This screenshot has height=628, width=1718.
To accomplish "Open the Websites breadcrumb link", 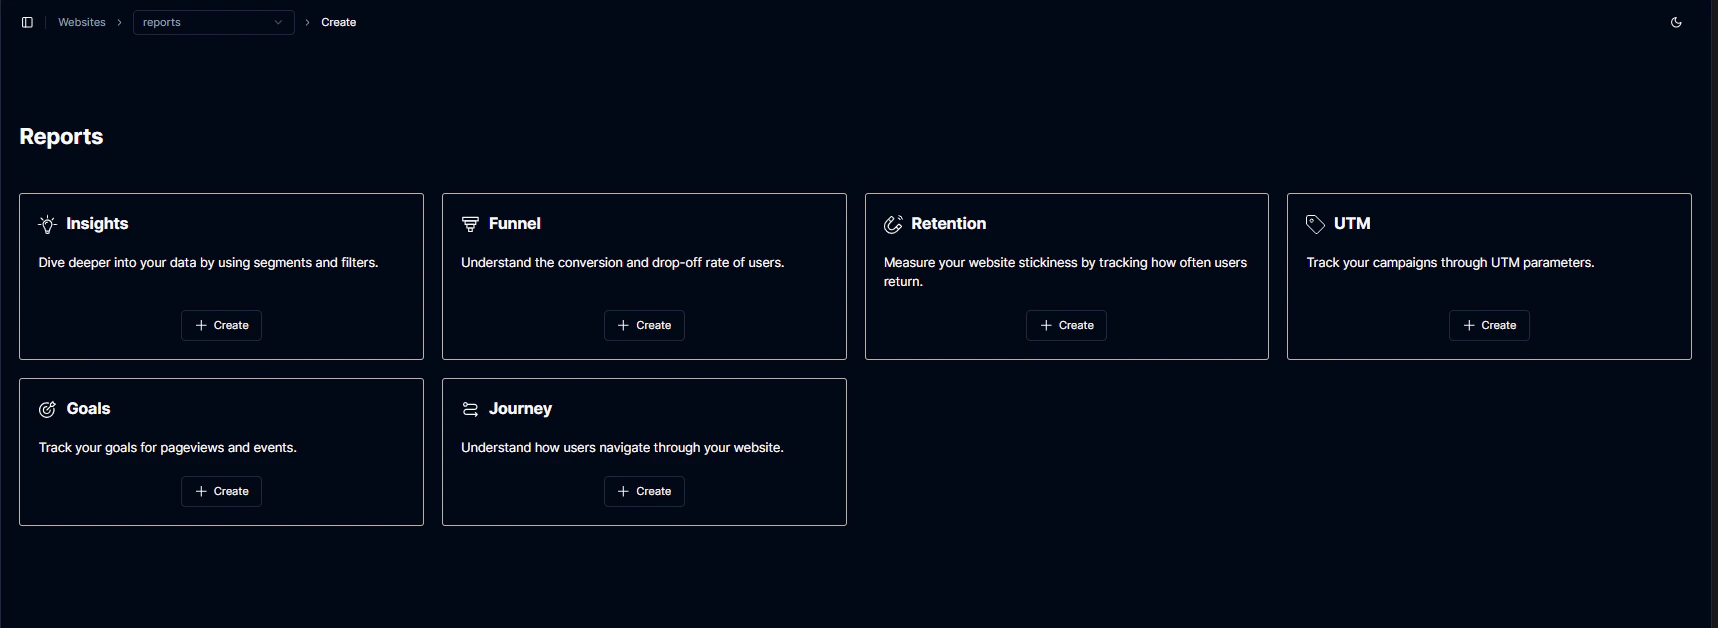I will coord(82,22).
